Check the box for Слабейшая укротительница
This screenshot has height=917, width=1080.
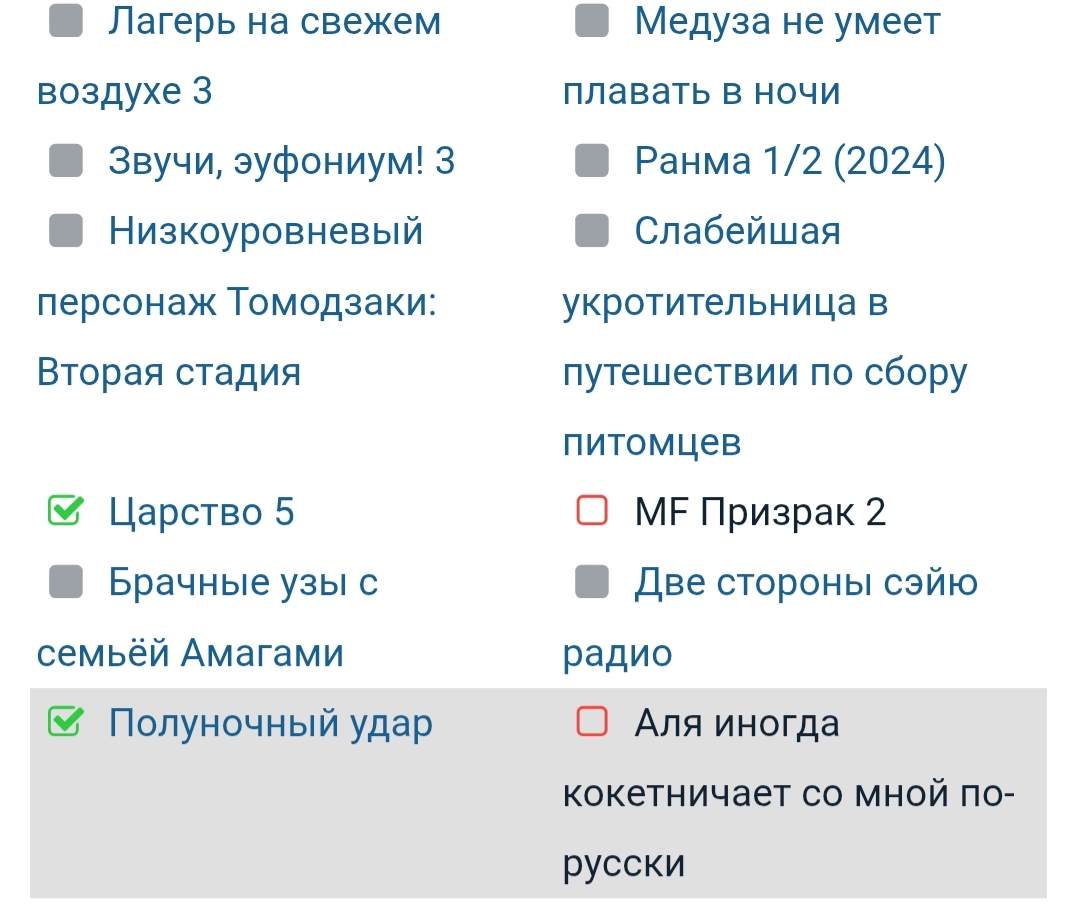coord(592,231)
